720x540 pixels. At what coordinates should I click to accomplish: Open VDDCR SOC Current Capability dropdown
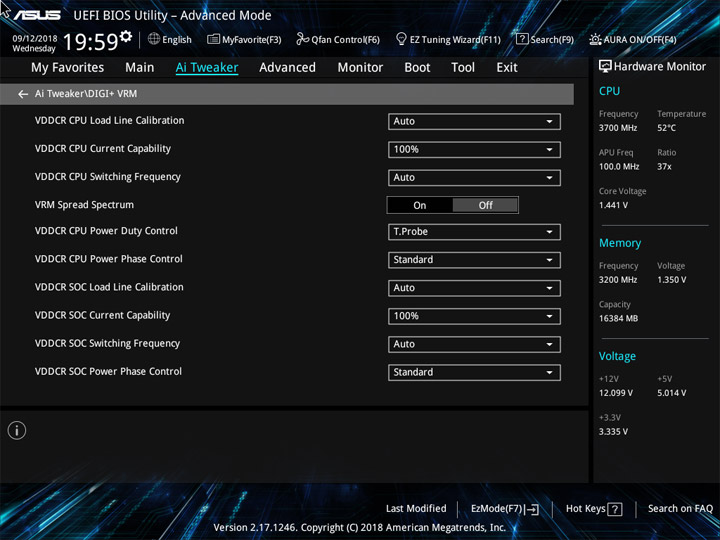[474, 316]
